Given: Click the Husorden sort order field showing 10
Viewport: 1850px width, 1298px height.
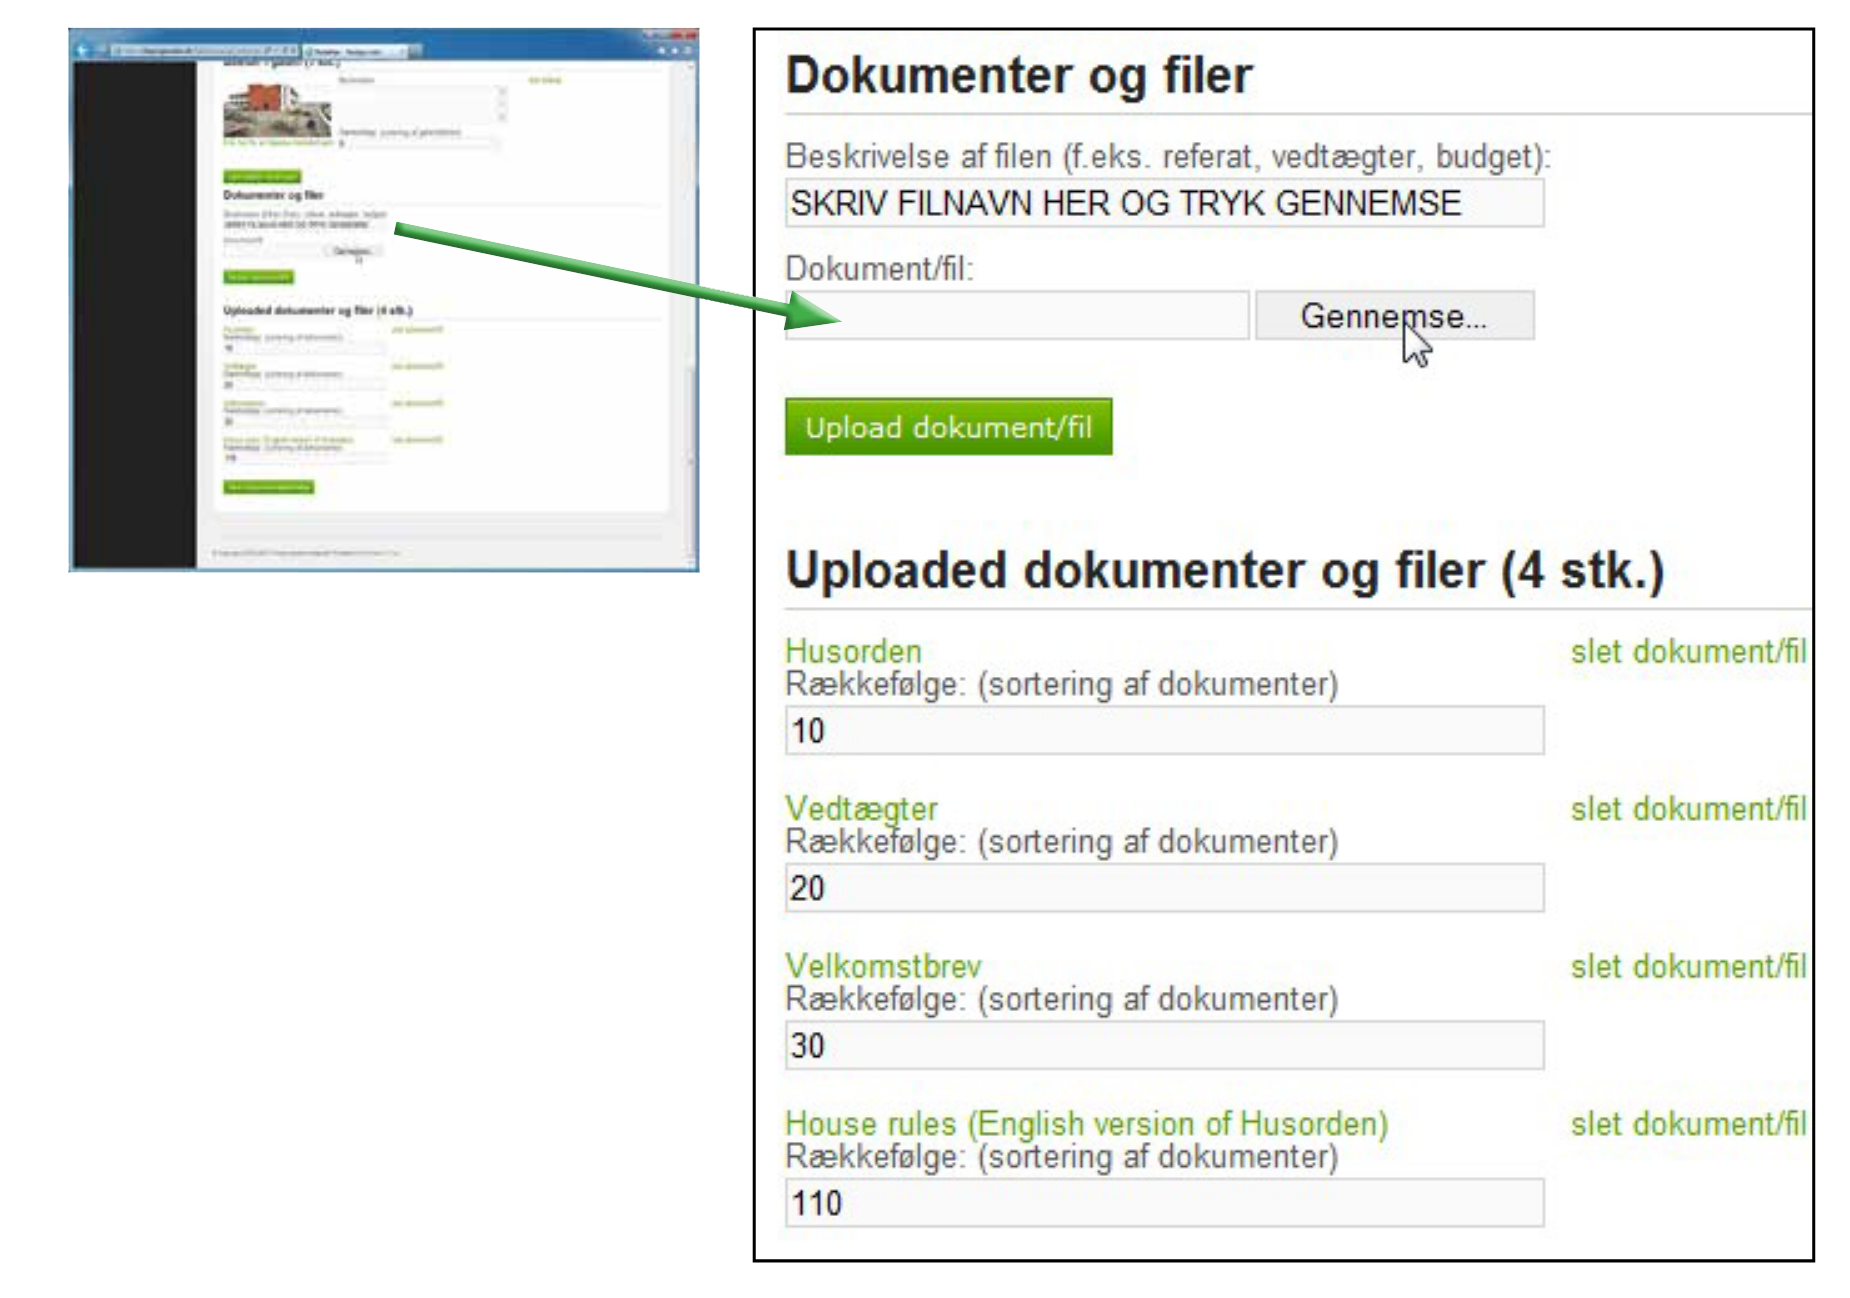Looking at the screenshot, I should pyautogui.click(x=1163, y=731).
